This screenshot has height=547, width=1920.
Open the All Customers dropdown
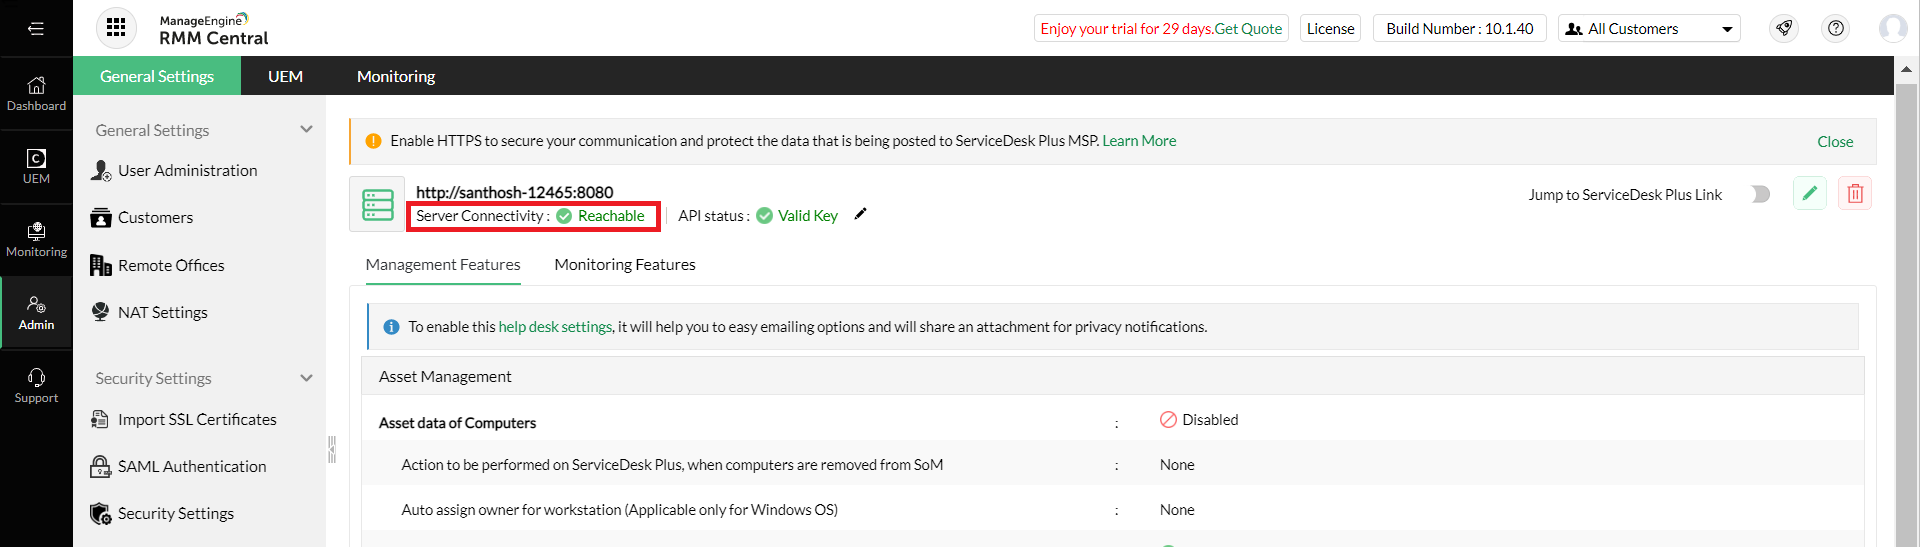tap(1649, 29)
